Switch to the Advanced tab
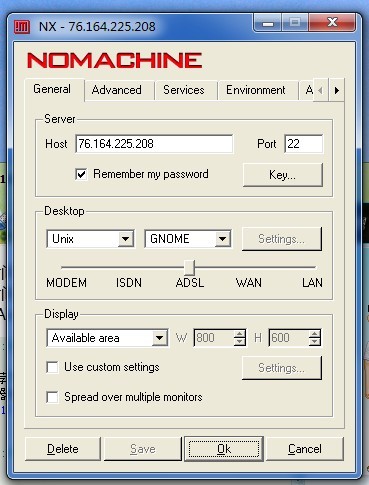 pos(117,90)
